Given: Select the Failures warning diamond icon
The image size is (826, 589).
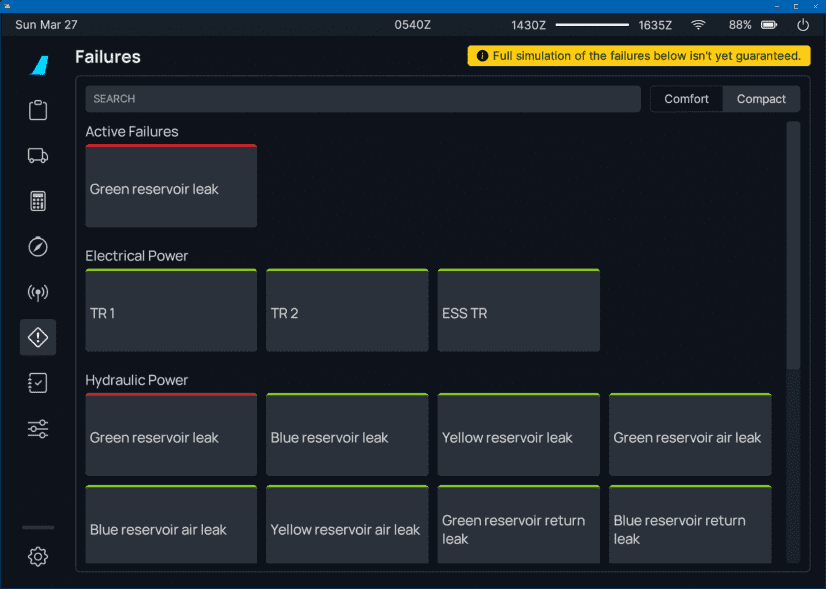Looking at the screenshot, I should point(38,338).
